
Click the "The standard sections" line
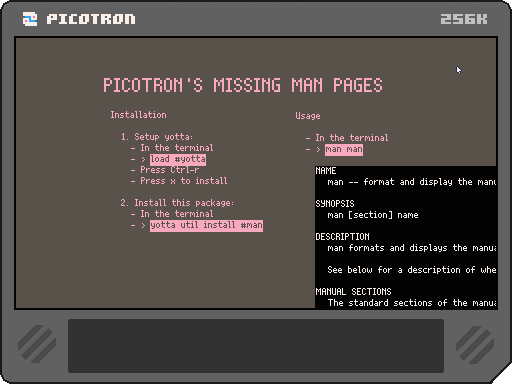click(x=412, y=303)
